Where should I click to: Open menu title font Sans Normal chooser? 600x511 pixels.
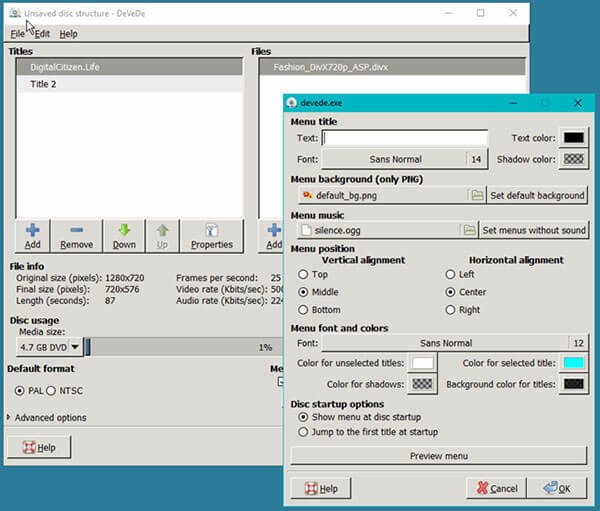(395, 159)
